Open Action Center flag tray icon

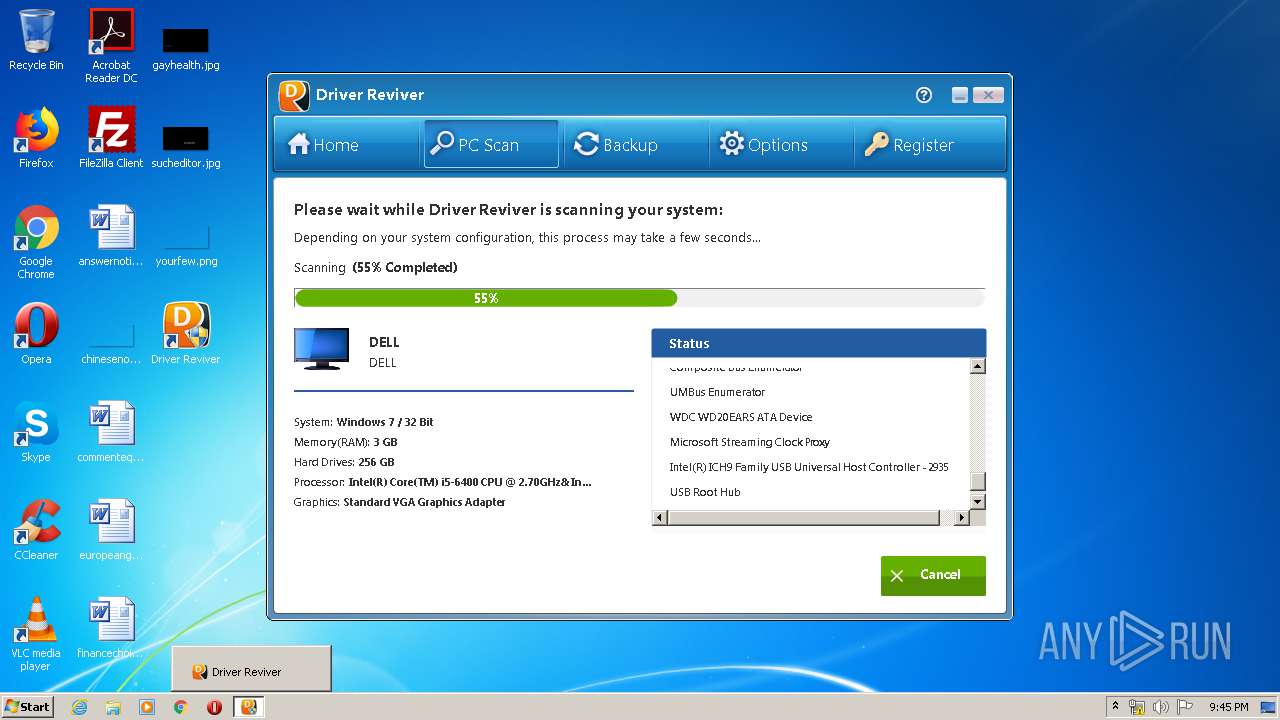point(1185,707)
